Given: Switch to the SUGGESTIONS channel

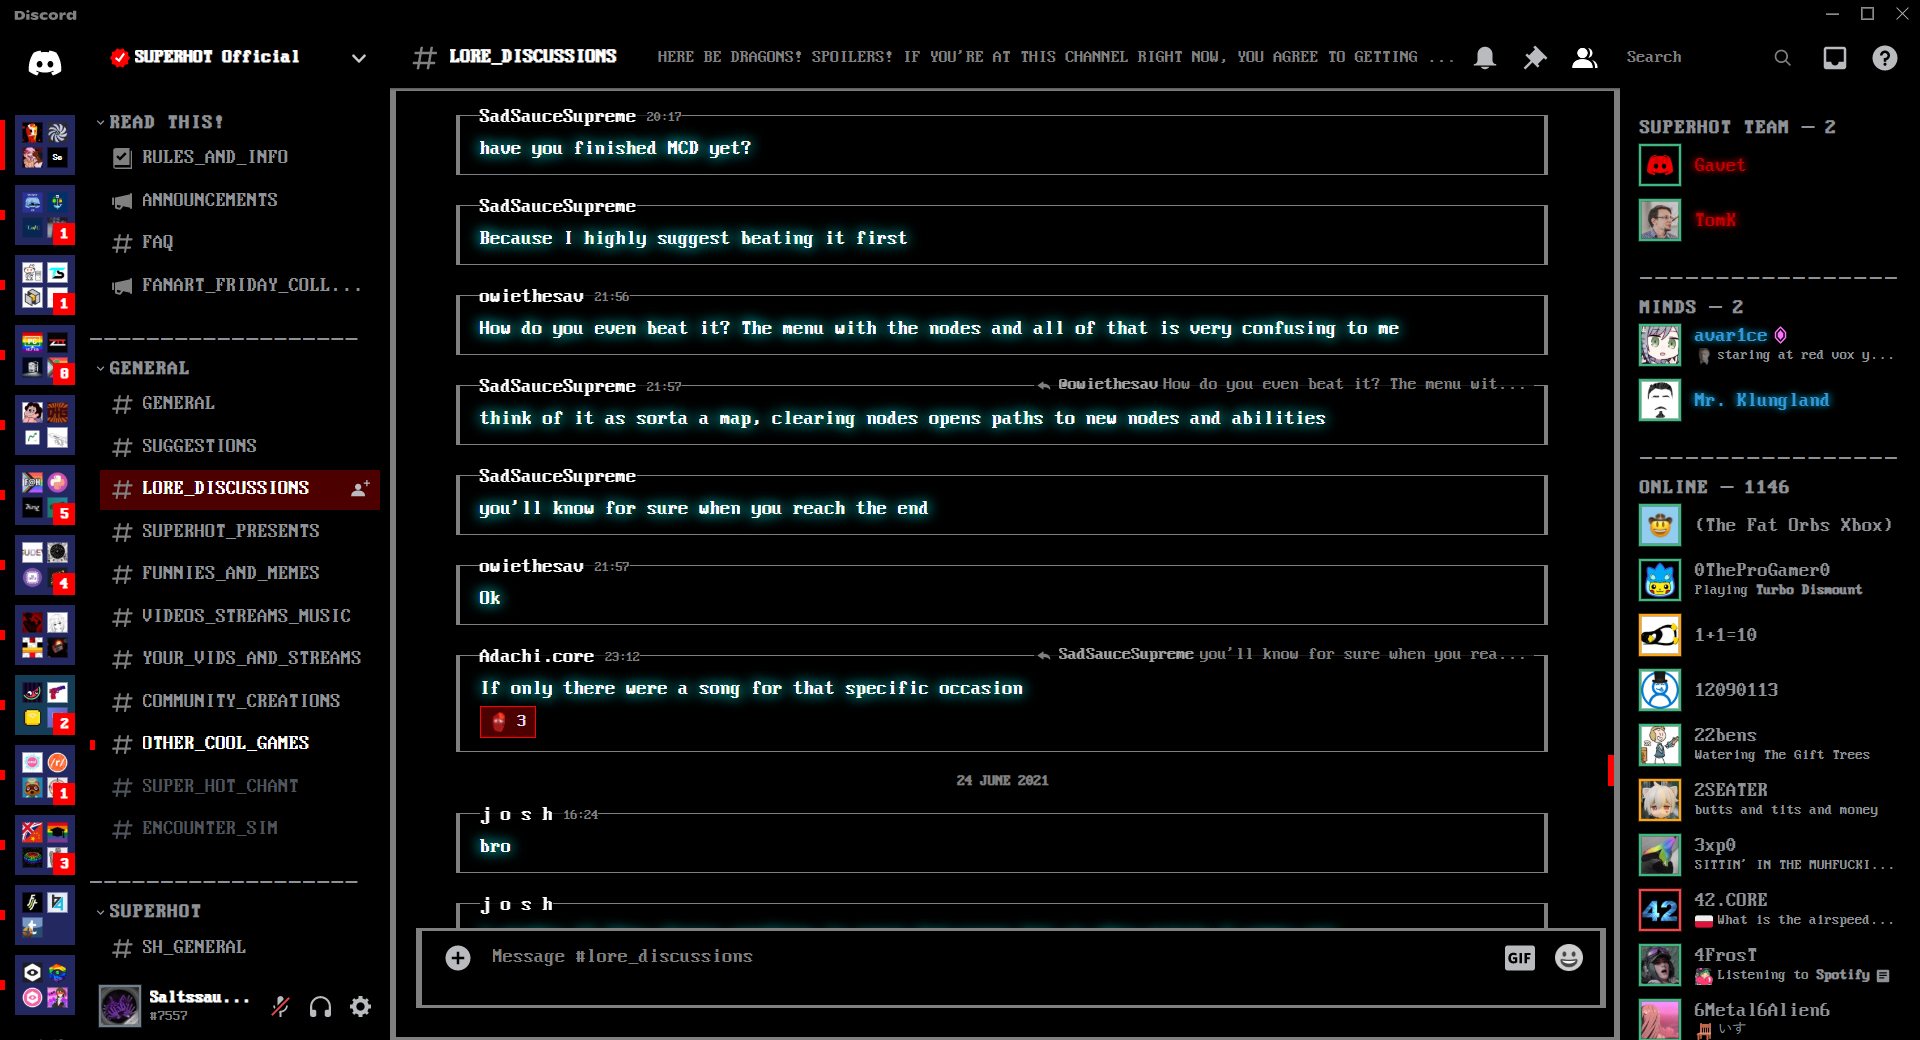Looking at the screenshot, I should (199, 446).
